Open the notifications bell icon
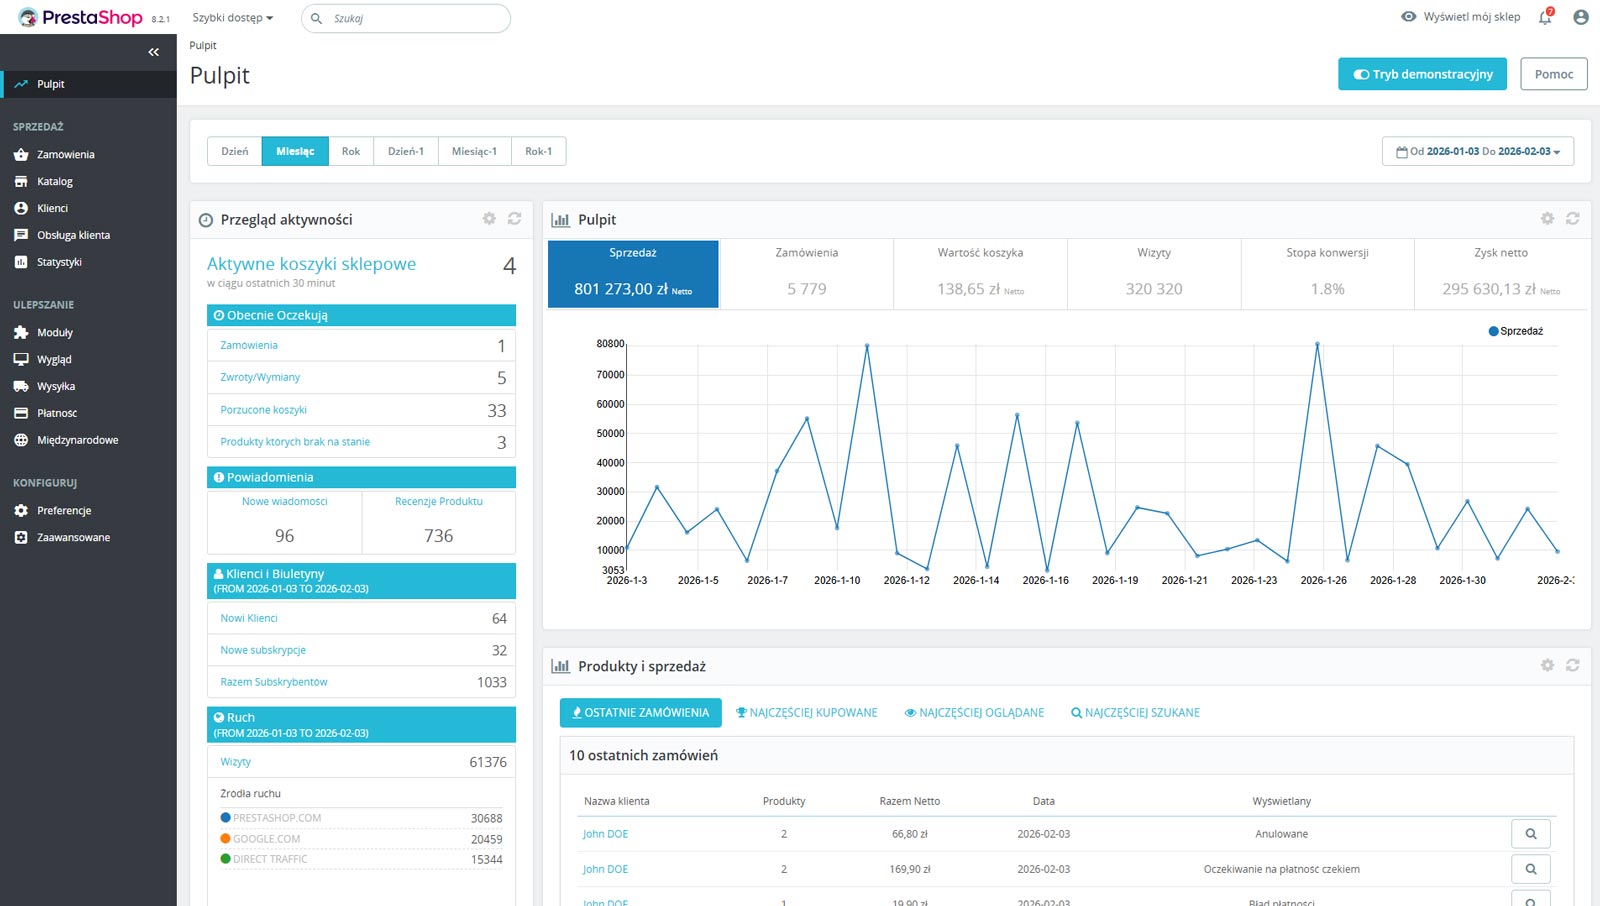This screenshot has height=906, width=1600. tap(1545, 17)
